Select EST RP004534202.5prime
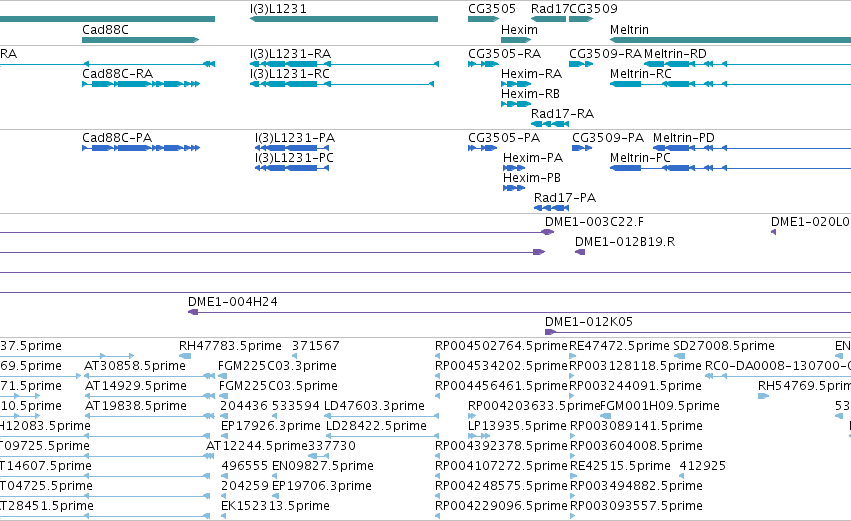 (437, 376)
